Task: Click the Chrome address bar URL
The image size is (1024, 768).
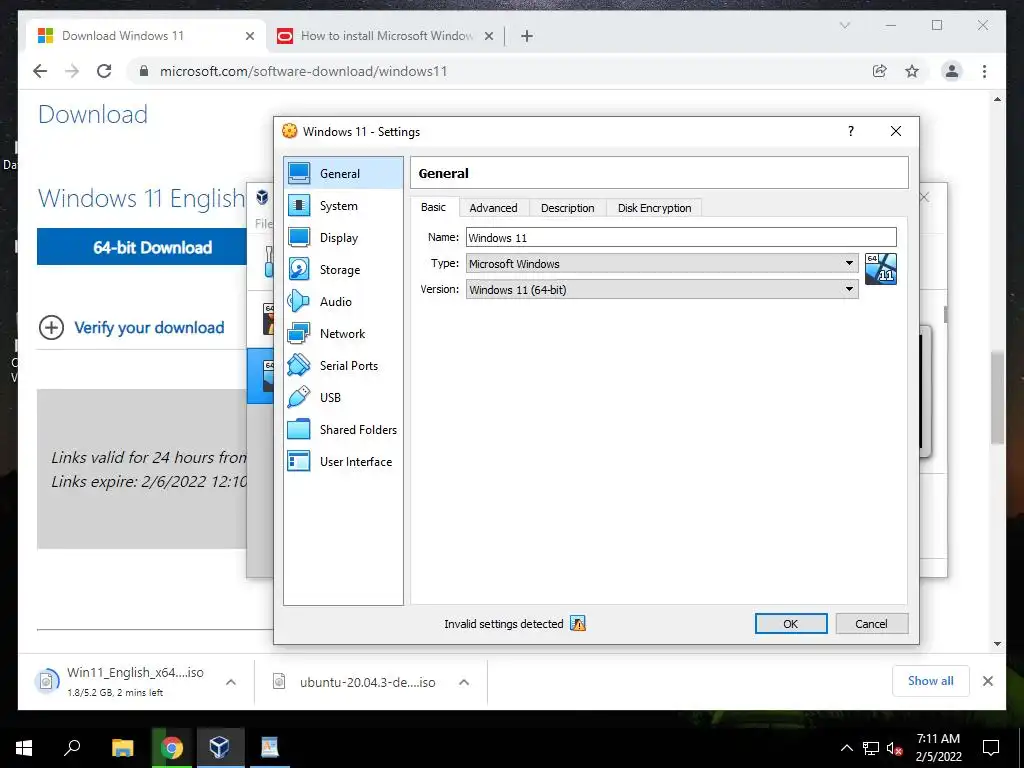Action: (304, 71)
